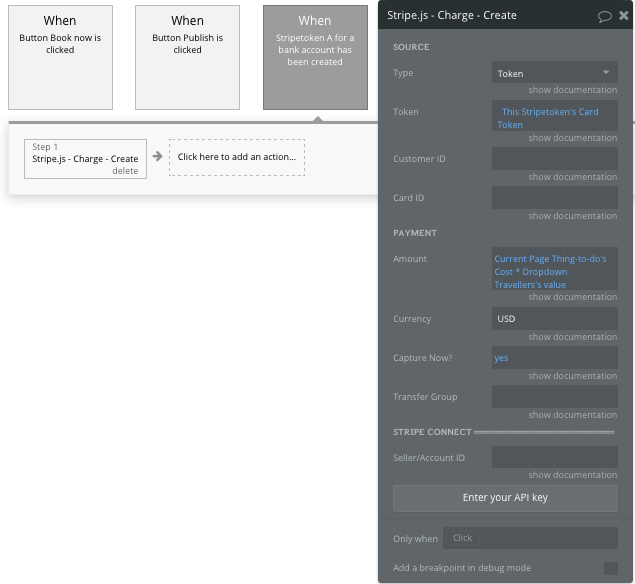
Task: Open the Type dropdown set to Token
Action: pyautogui.click(x=554, y=73)
